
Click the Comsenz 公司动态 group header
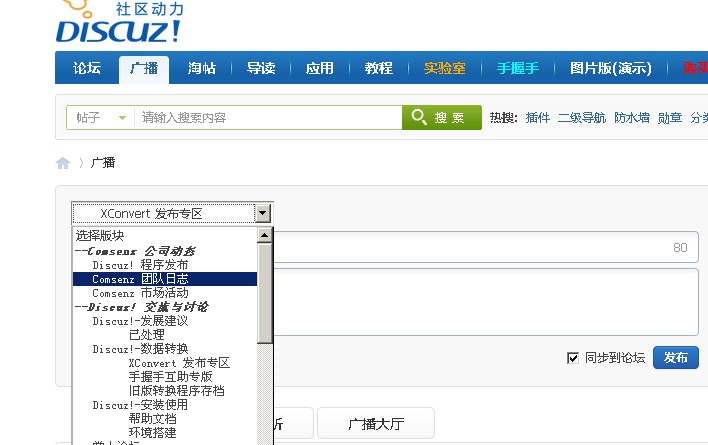(x=165, y=250)
